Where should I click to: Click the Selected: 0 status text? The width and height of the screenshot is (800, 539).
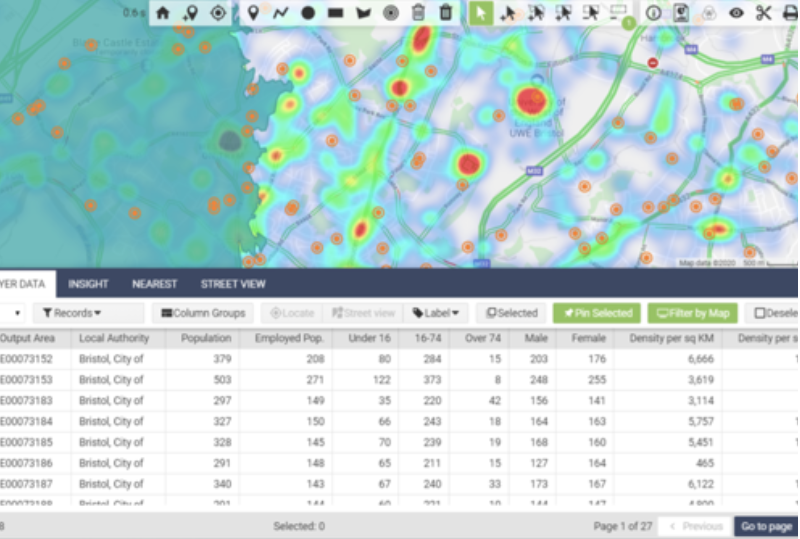click(x=299, y=526)
